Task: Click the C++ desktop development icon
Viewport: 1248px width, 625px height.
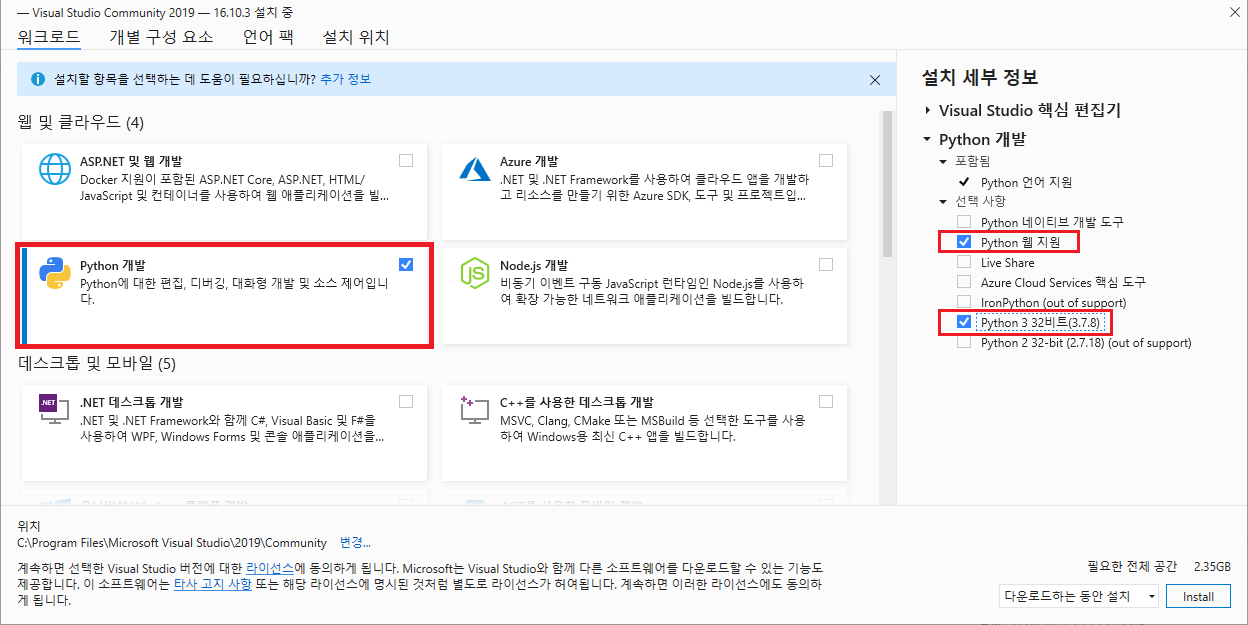Action: tap(473, 408)
